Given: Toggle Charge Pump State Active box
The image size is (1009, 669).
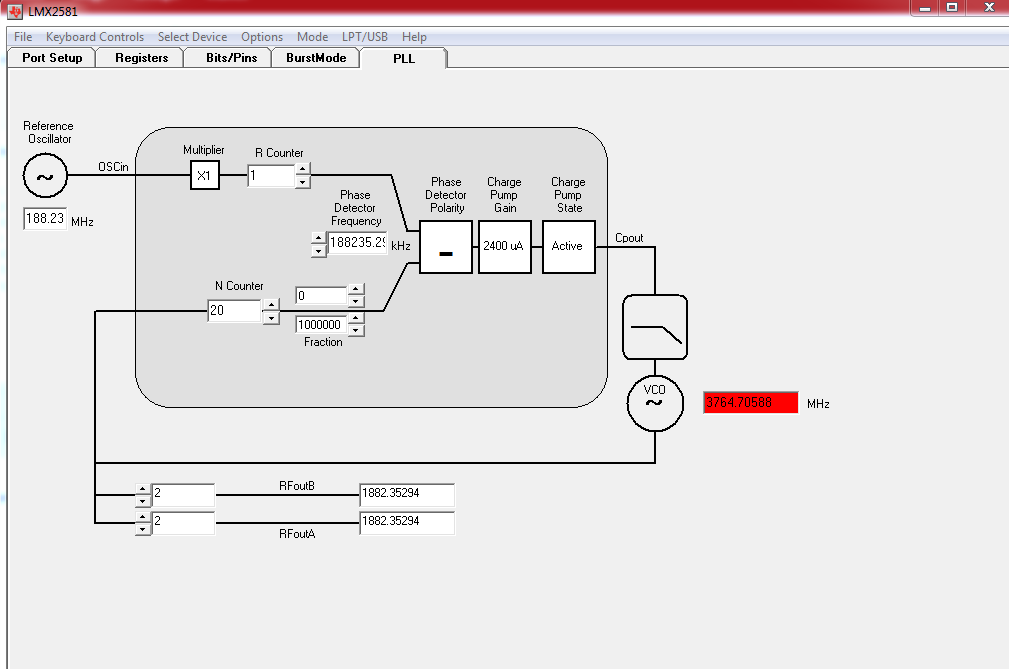Looking at the screenshot, I should coord(568,247).
